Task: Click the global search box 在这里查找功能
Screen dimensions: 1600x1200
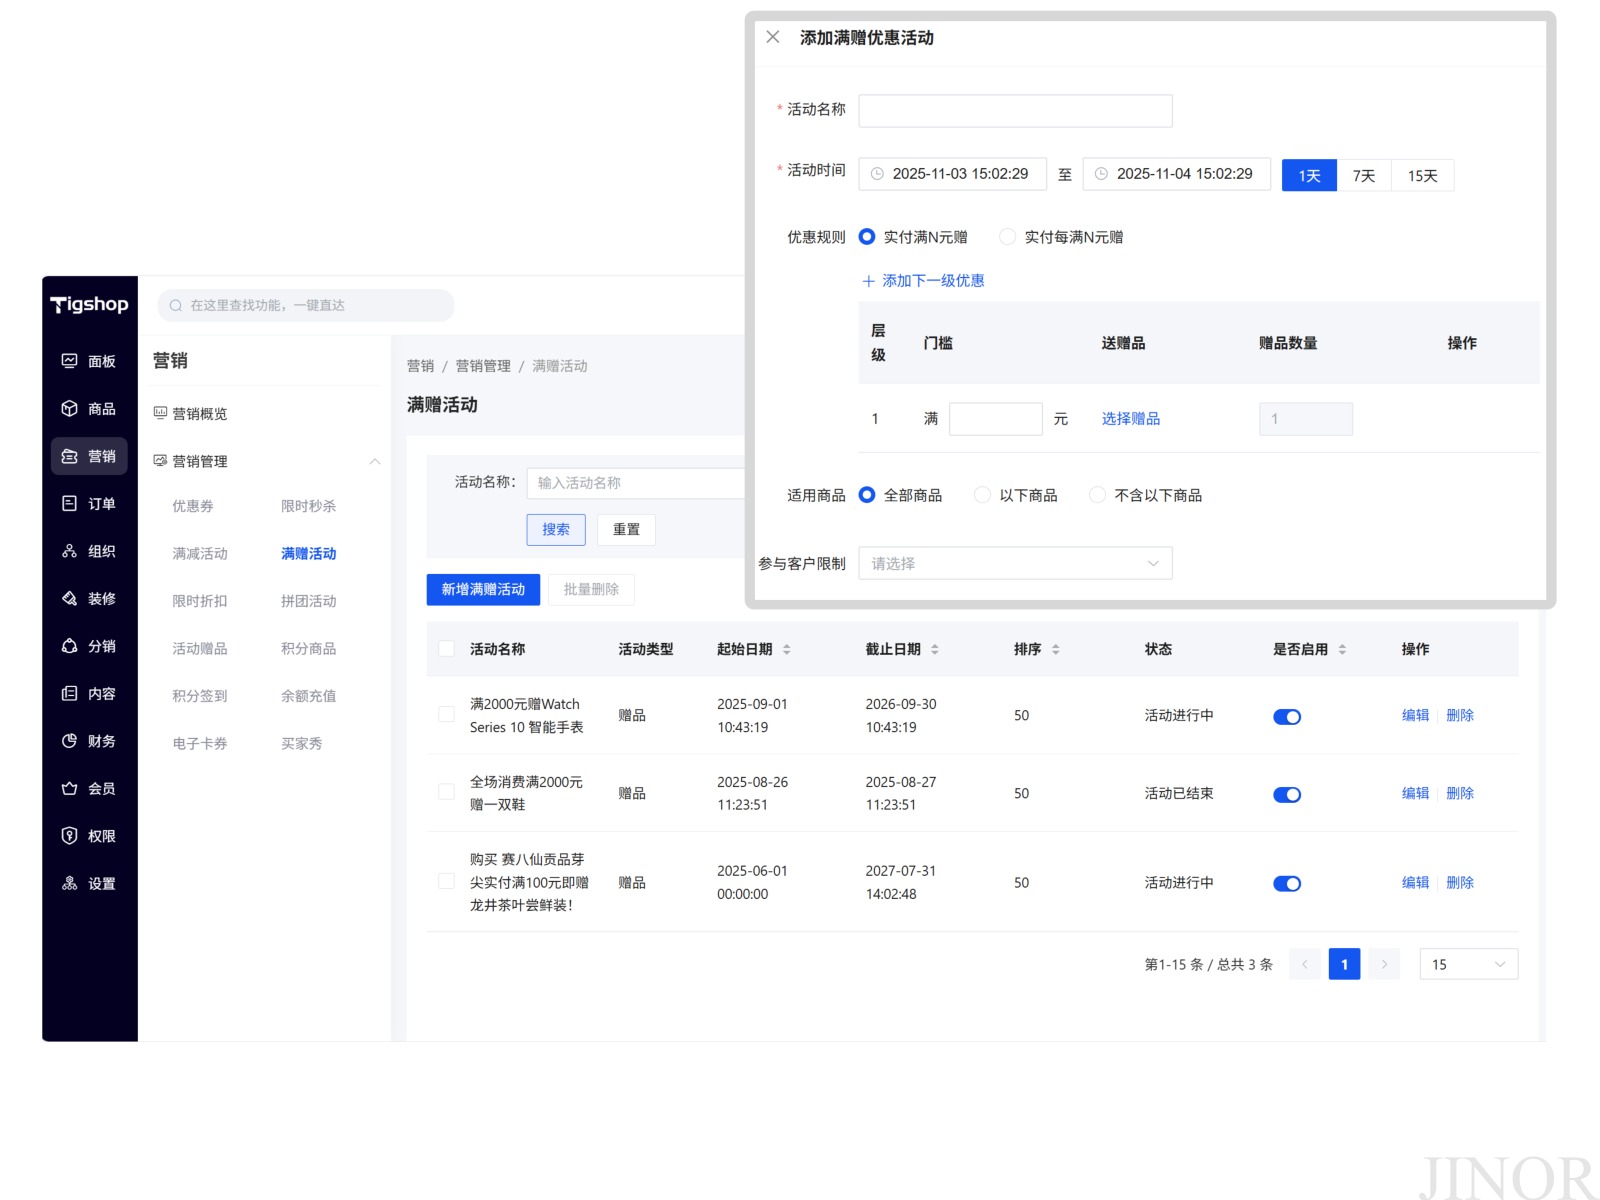Action: (306, 305)
